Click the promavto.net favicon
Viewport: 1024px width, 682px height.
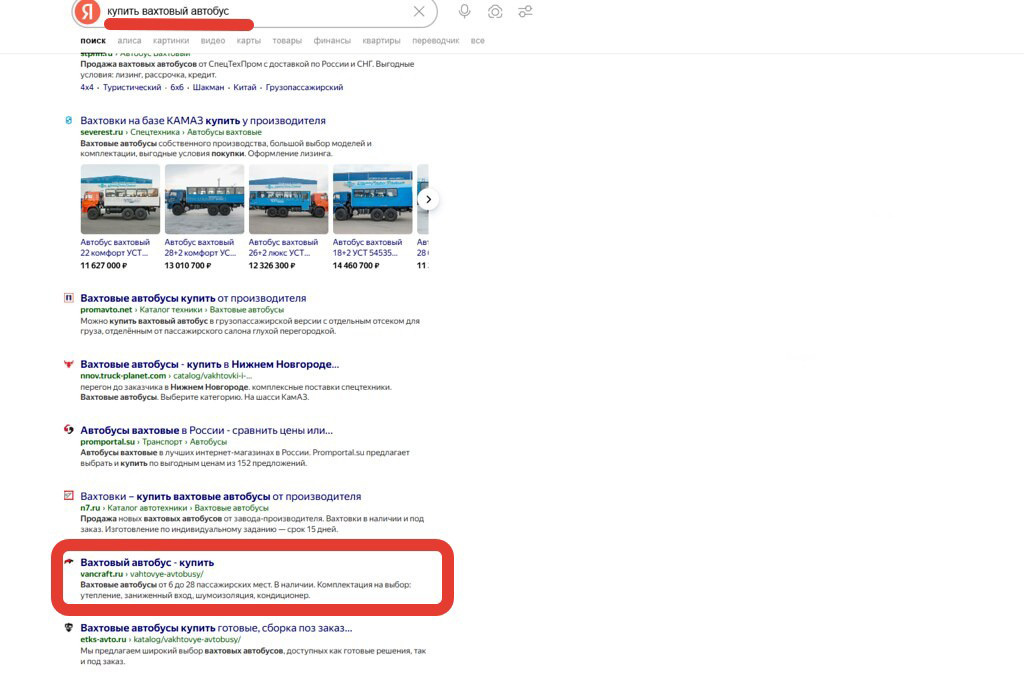(x=69, y=298)
